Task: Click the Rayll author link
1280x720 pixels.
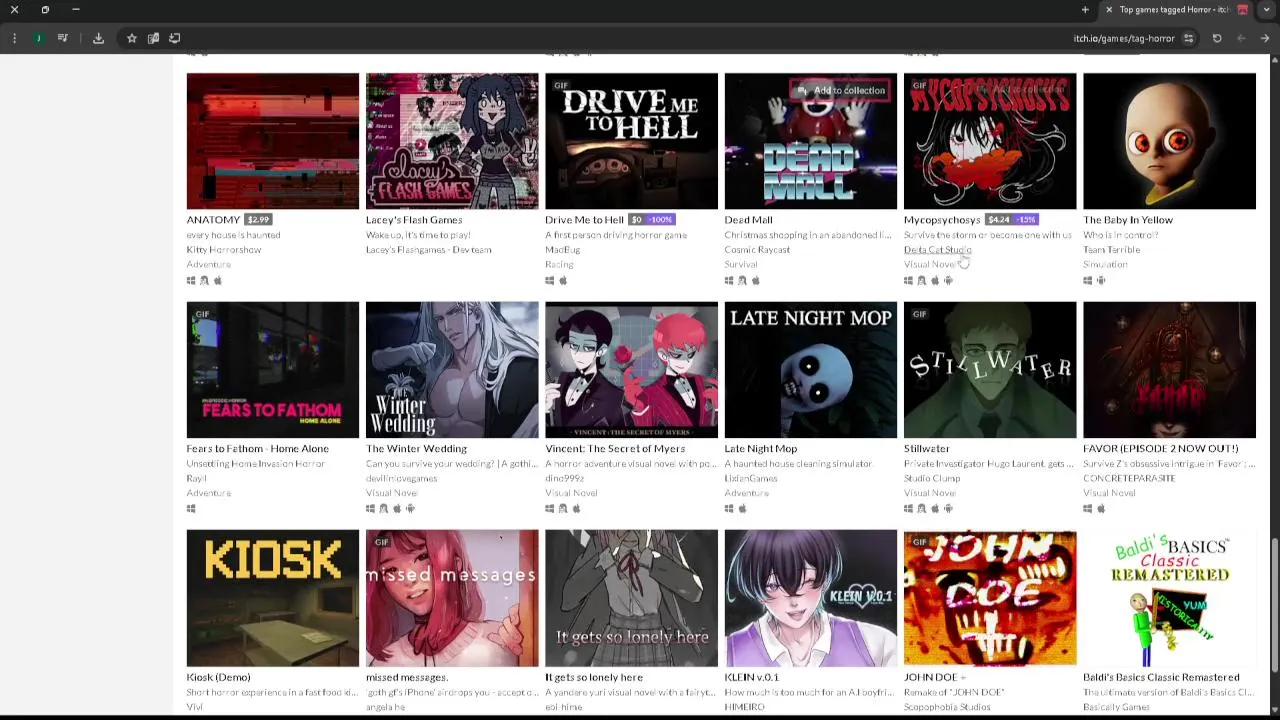Action: pos(196,479)
